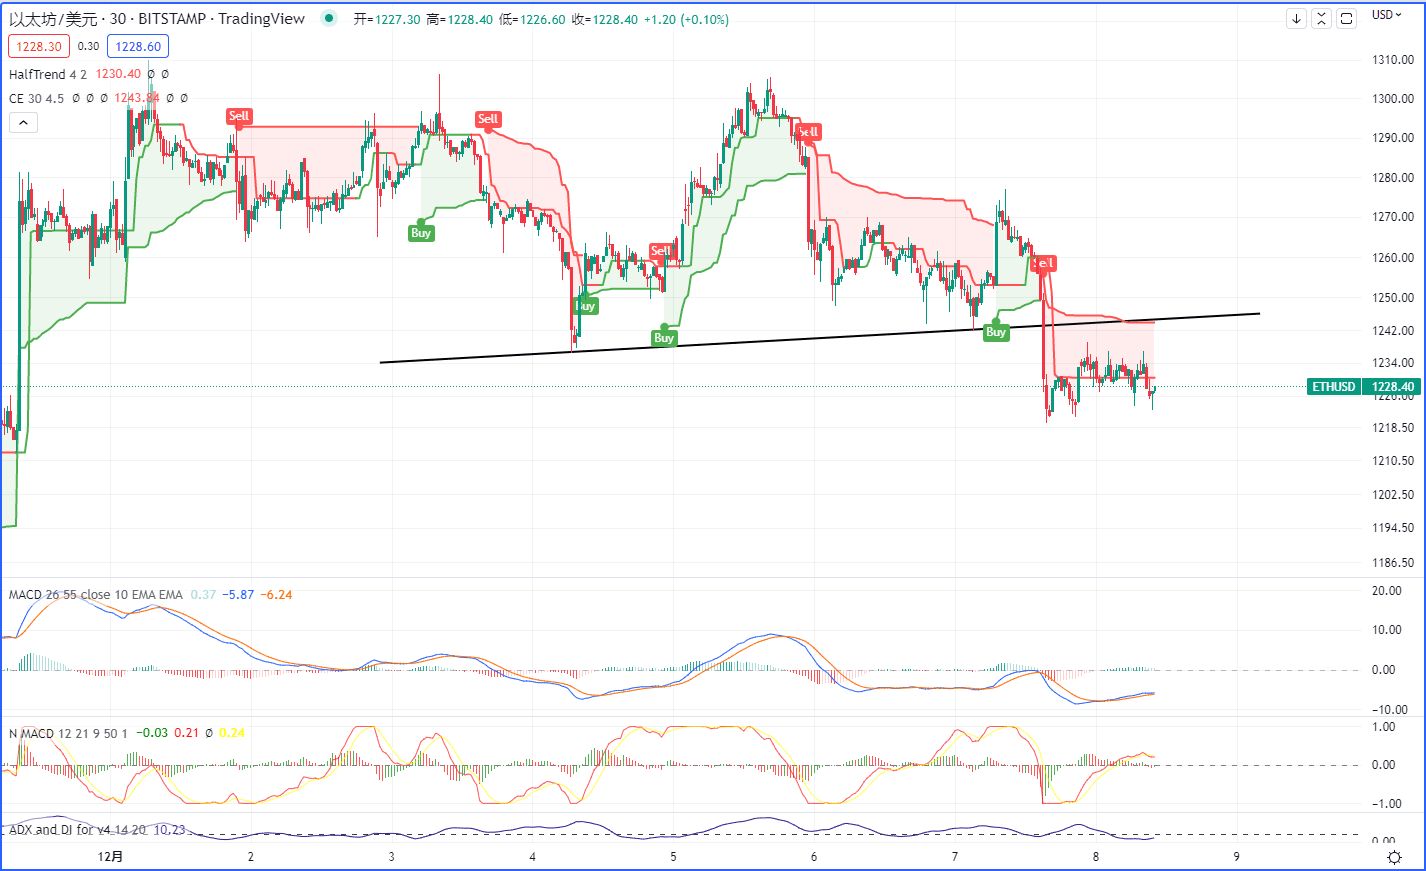Click the date axis label 5
The image size is (1426, 871).
(673, 856)
